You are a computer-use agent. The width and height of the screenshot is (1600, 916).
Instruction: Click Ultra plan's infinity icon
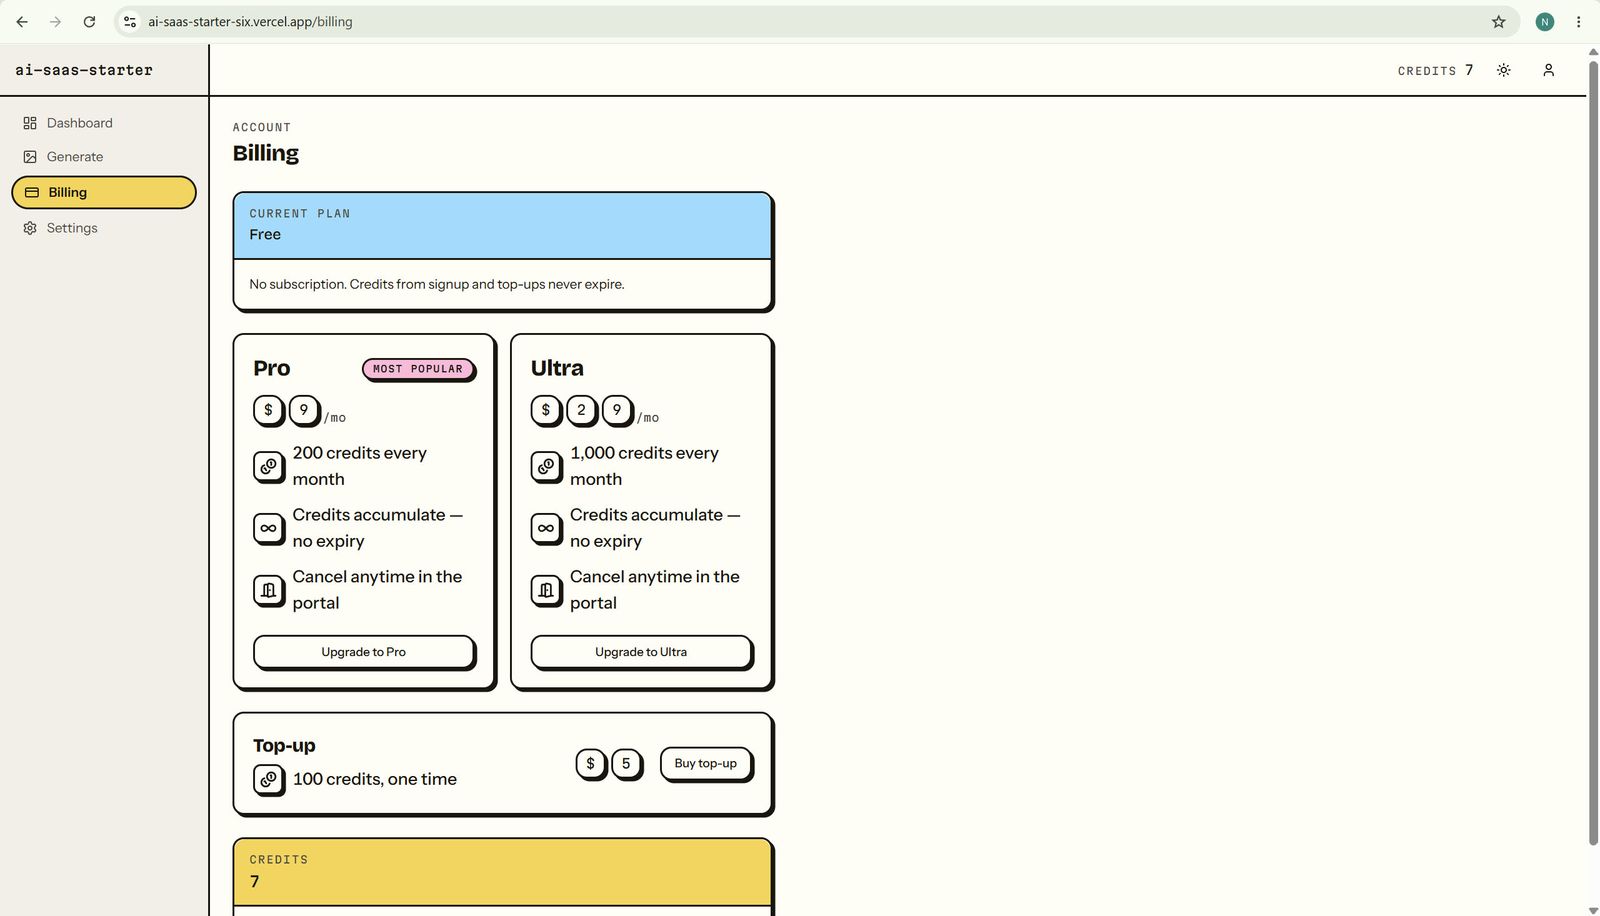point(546,528)
